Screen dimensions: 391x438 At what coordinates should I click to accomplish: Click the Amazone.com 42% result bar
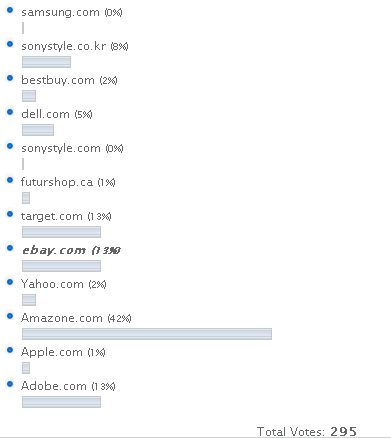[147, 334]
